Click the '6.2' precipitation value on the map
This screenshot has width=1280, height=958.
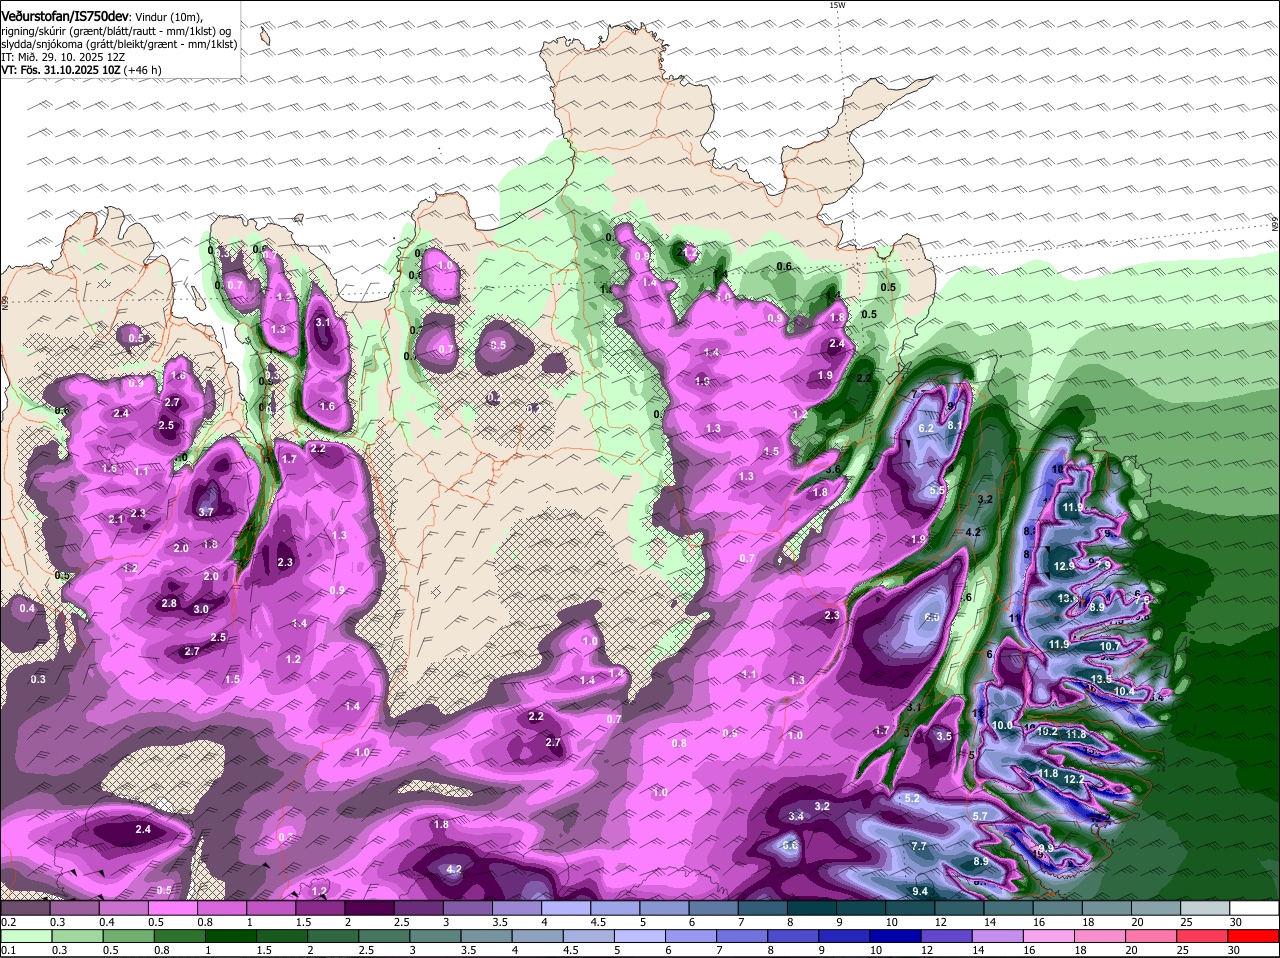click(x=926, y=428)
